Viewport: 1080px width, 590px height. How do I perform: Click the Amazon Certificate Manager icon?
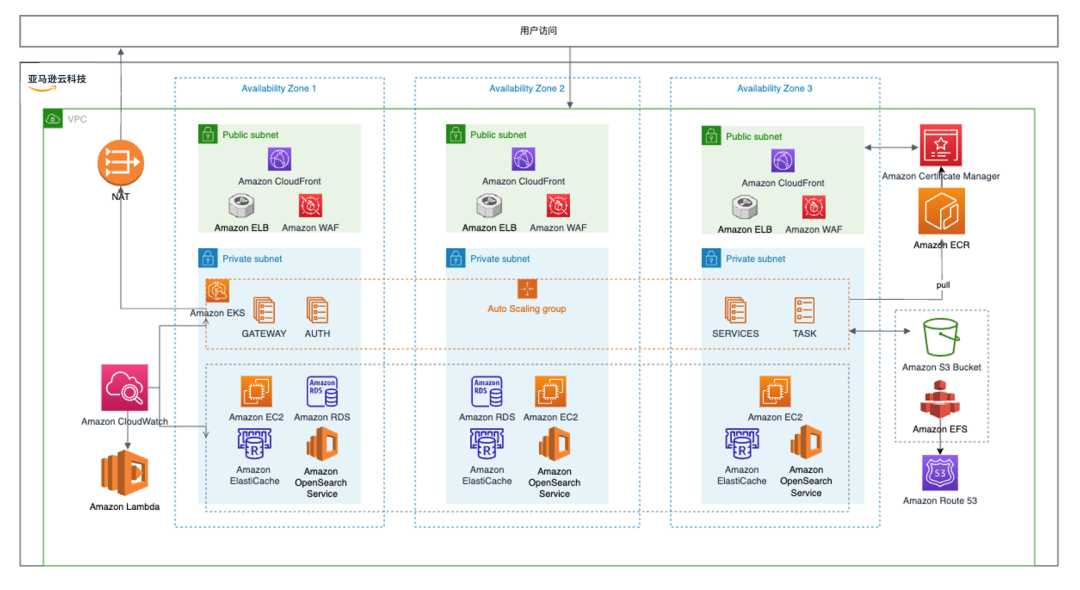pyautogui.click(x=941, y=145)
